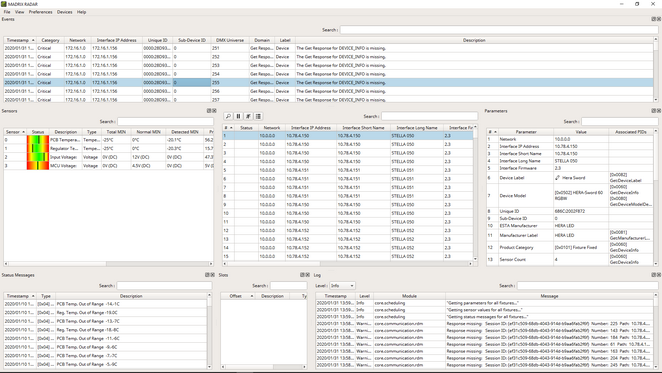Viewport: 662px width, 373px height.
Task: Select the Unique ID parameter row
Action: tap(570, 211)
